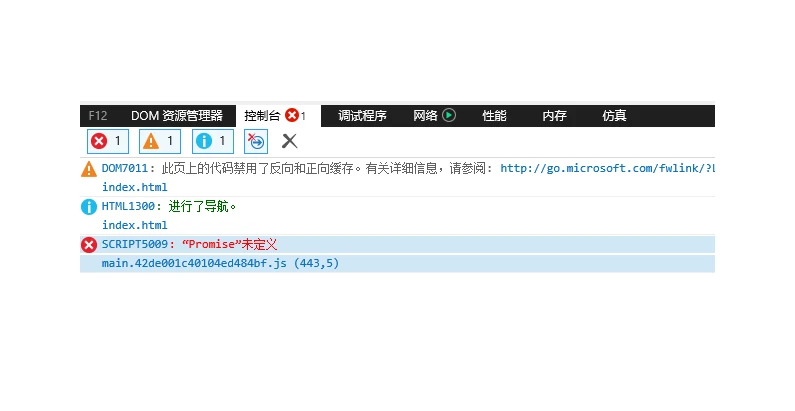Viewport: 795px width, 411px height.
Task: Open the 网络 tab
Action: (425, 116)
